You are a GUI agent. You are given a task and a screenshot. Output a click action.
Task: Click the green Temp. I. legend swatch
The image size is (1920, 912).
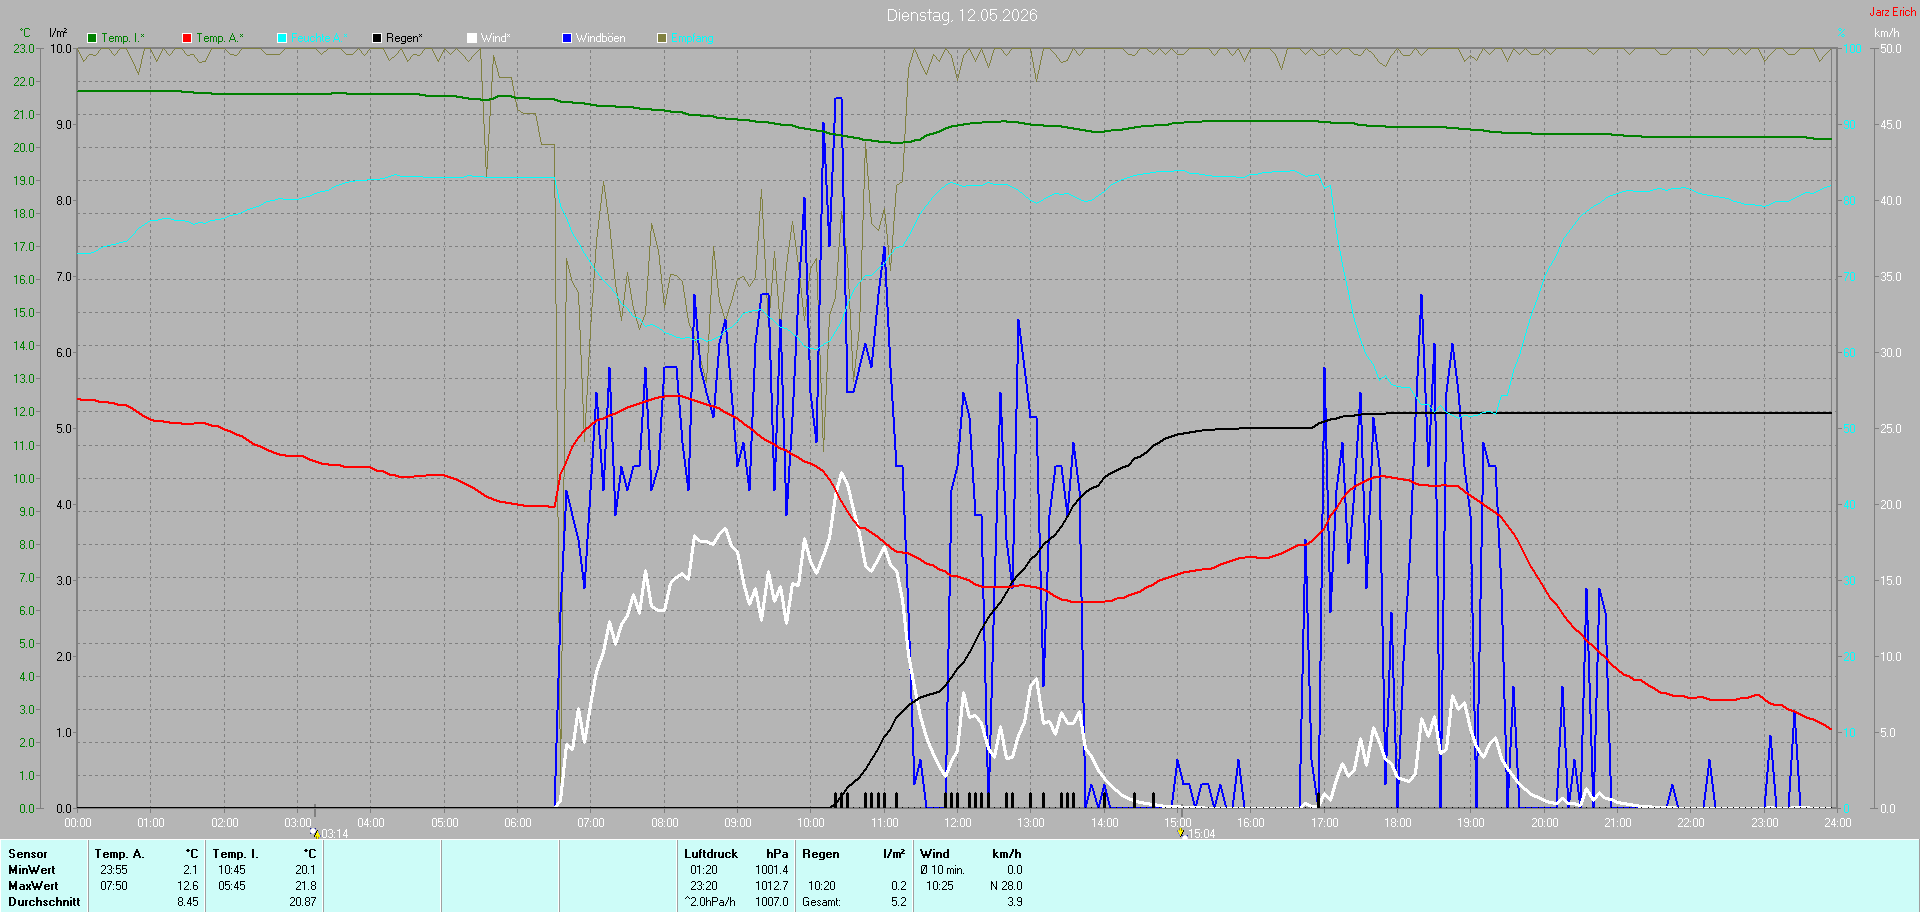[x=92, y=38]
